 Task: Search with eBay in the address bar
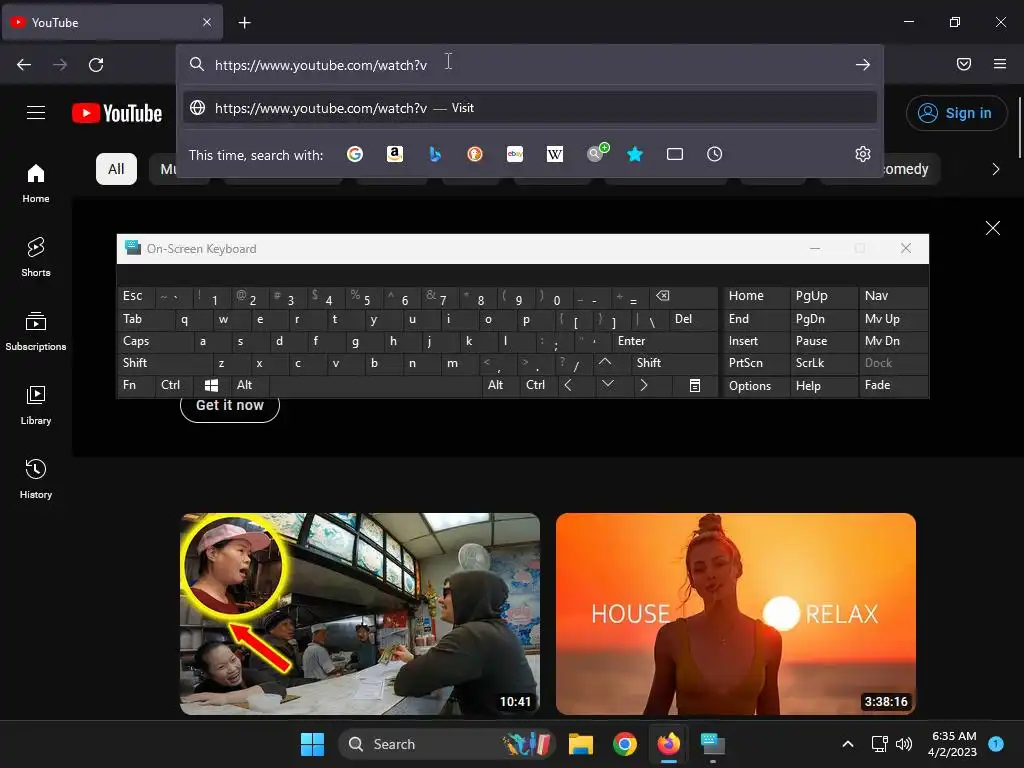coord(515,154)
